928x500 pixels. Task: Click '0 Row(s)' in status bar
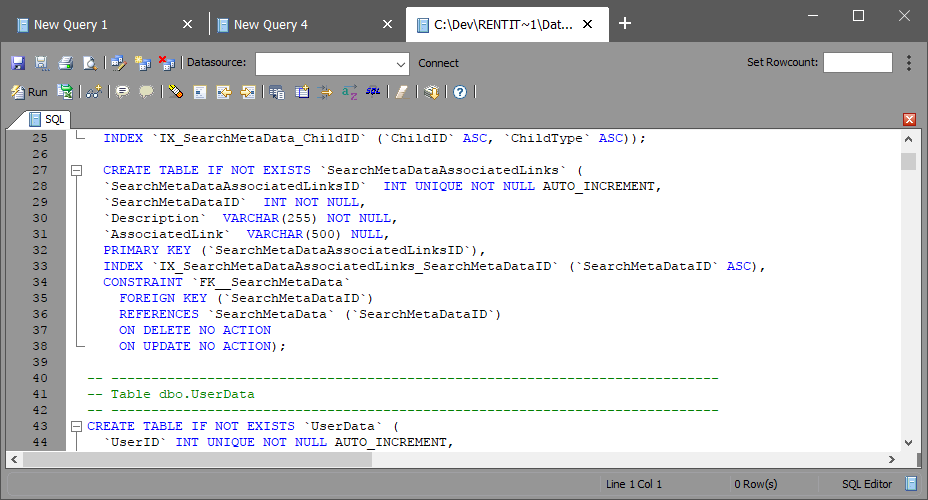[x=756, y=484]
